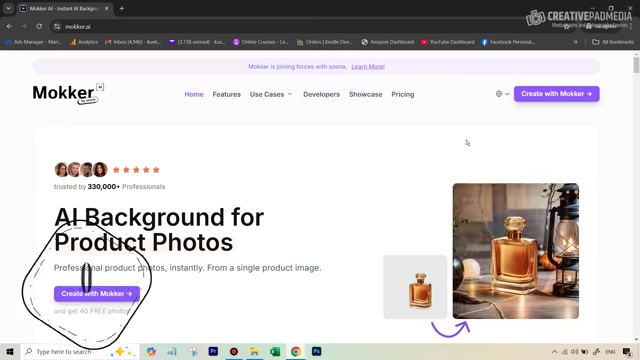Open the Orders Kindle bookmark

click(x=325, y=42)
